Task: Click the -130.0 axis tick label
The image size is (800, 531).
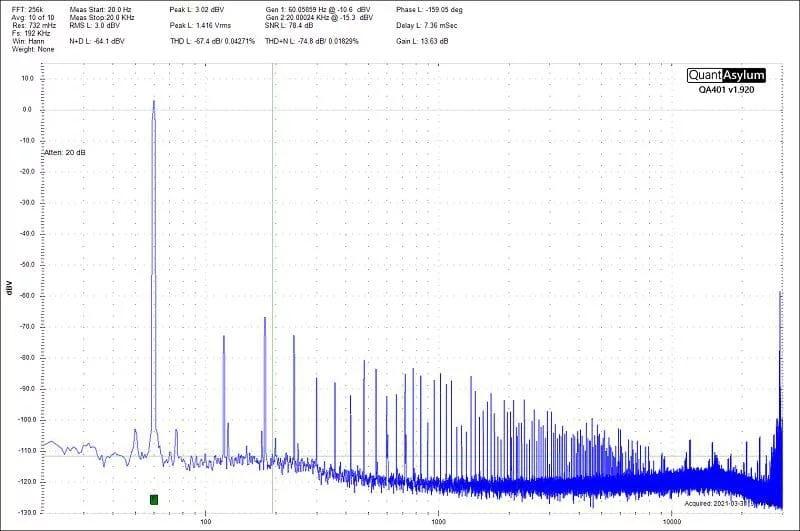Action: pos(25,512)
